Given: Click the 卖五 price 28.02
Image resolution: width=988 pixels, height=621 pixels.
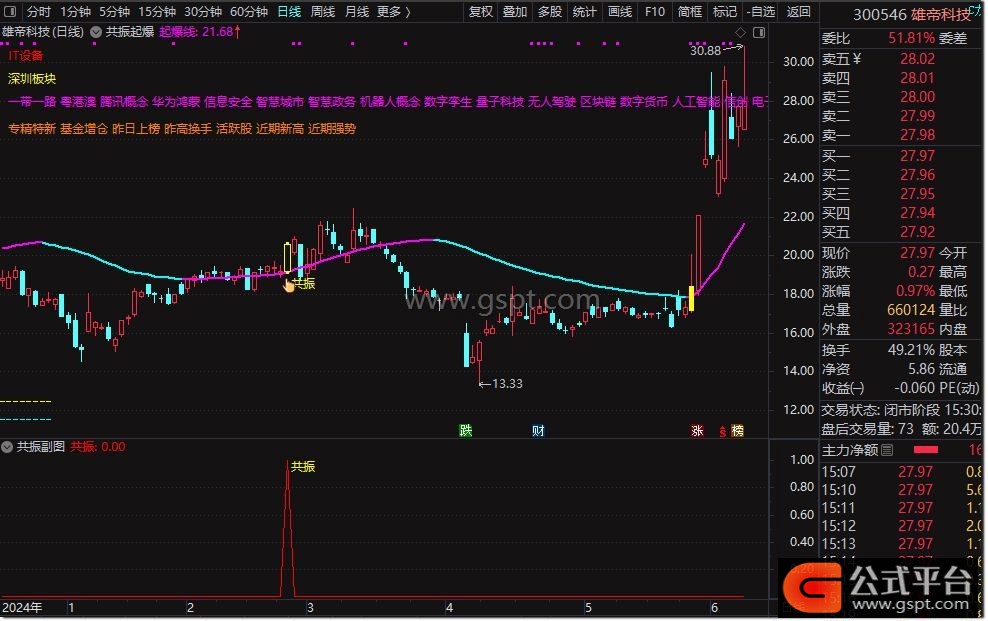Looking at the screenshot, I should pos(917,59).
